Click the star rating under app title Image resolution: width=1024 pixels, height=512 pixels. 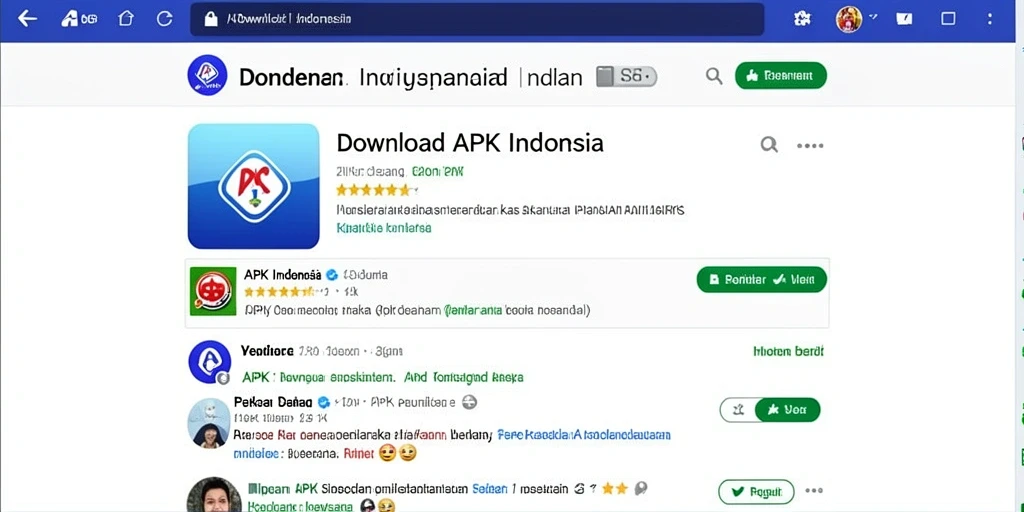376,191
